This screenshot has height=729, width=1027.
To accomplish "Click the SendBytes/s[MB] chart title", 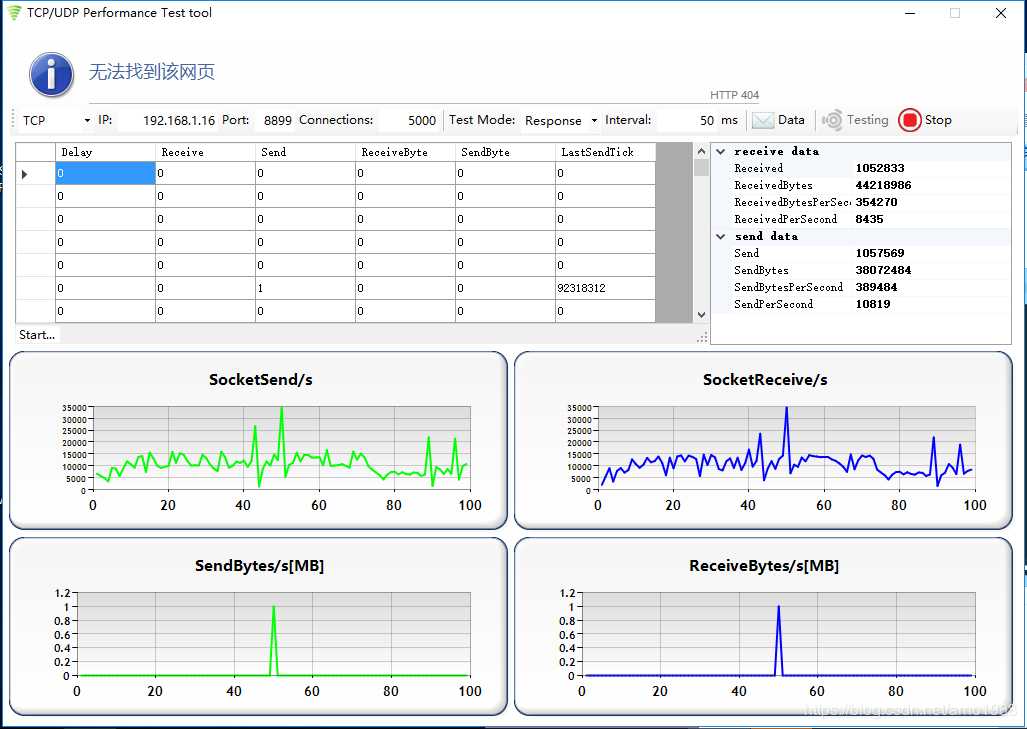I will [x=259, y=565].
